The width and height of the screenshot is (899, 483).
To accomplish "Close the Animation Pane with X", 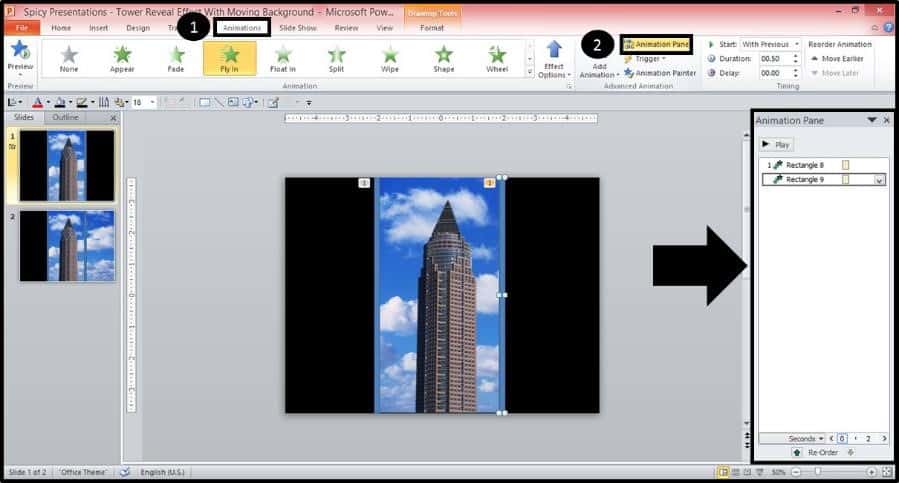I will [x=886, y=120].
